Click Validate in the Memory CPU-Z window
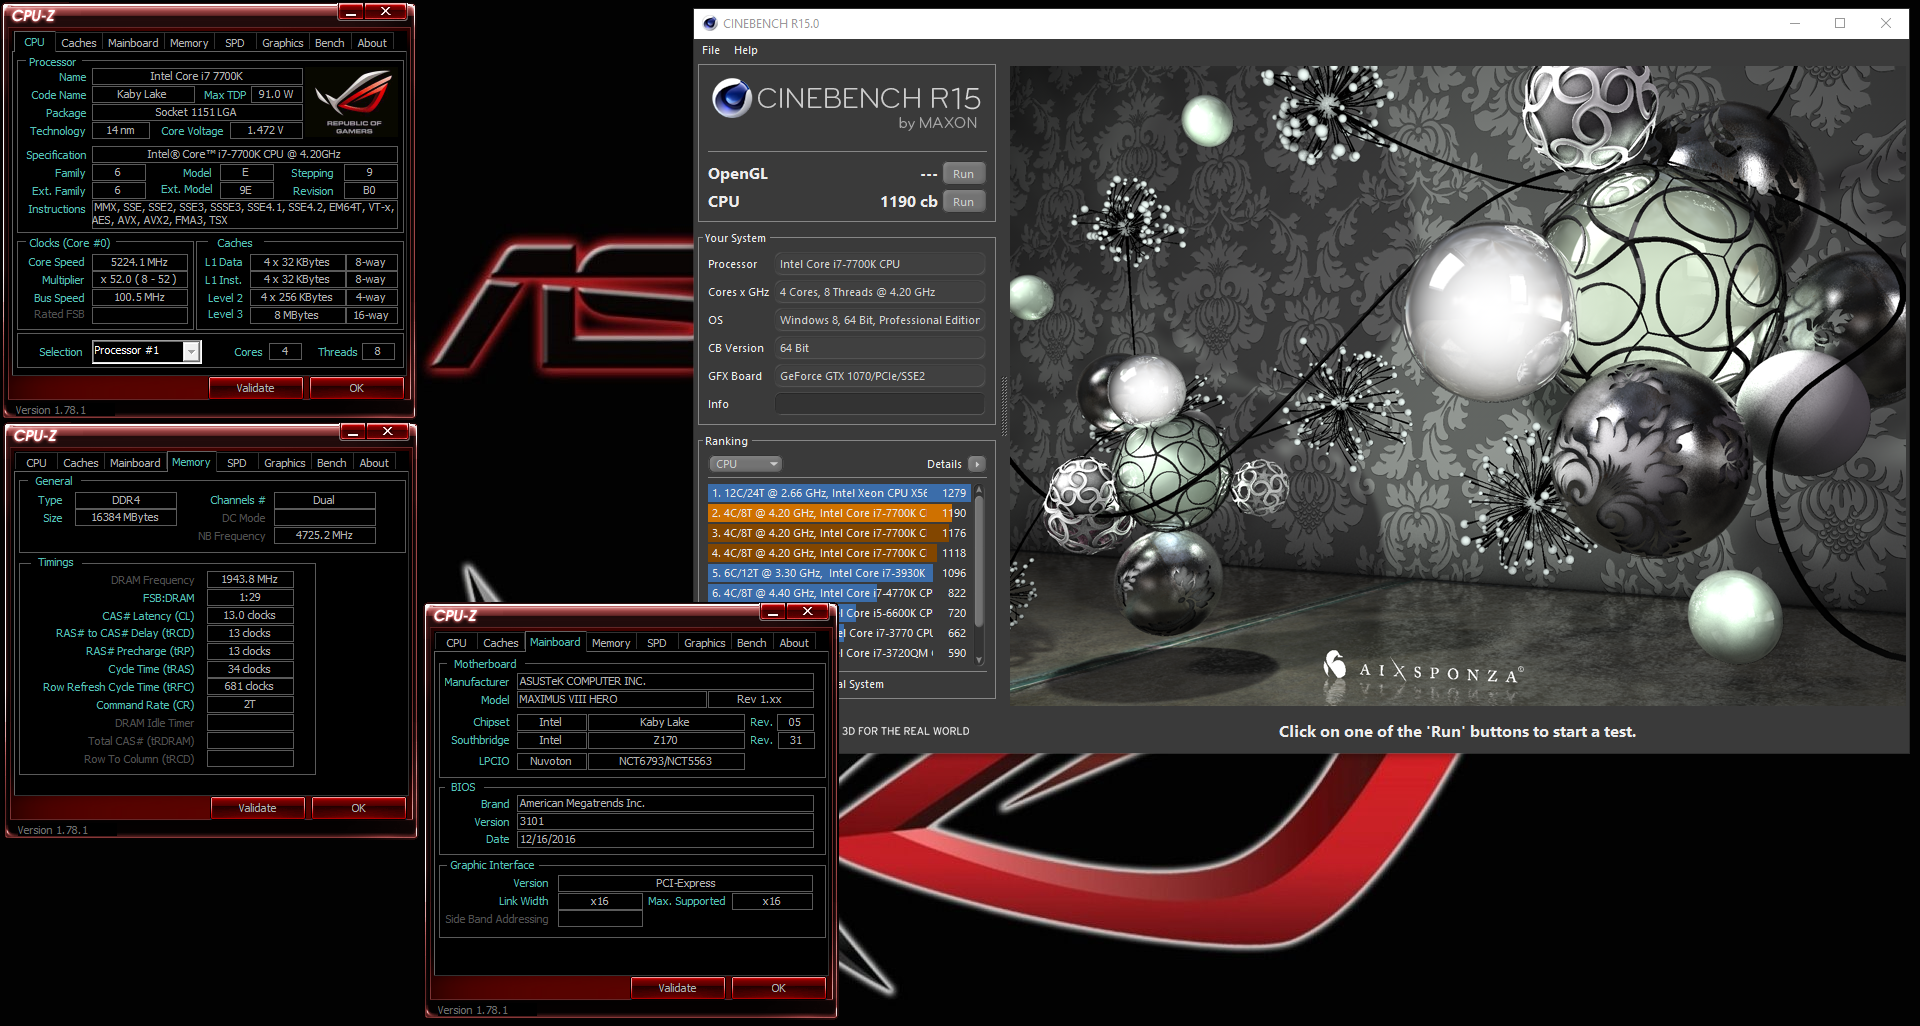 tap(257, 808)
